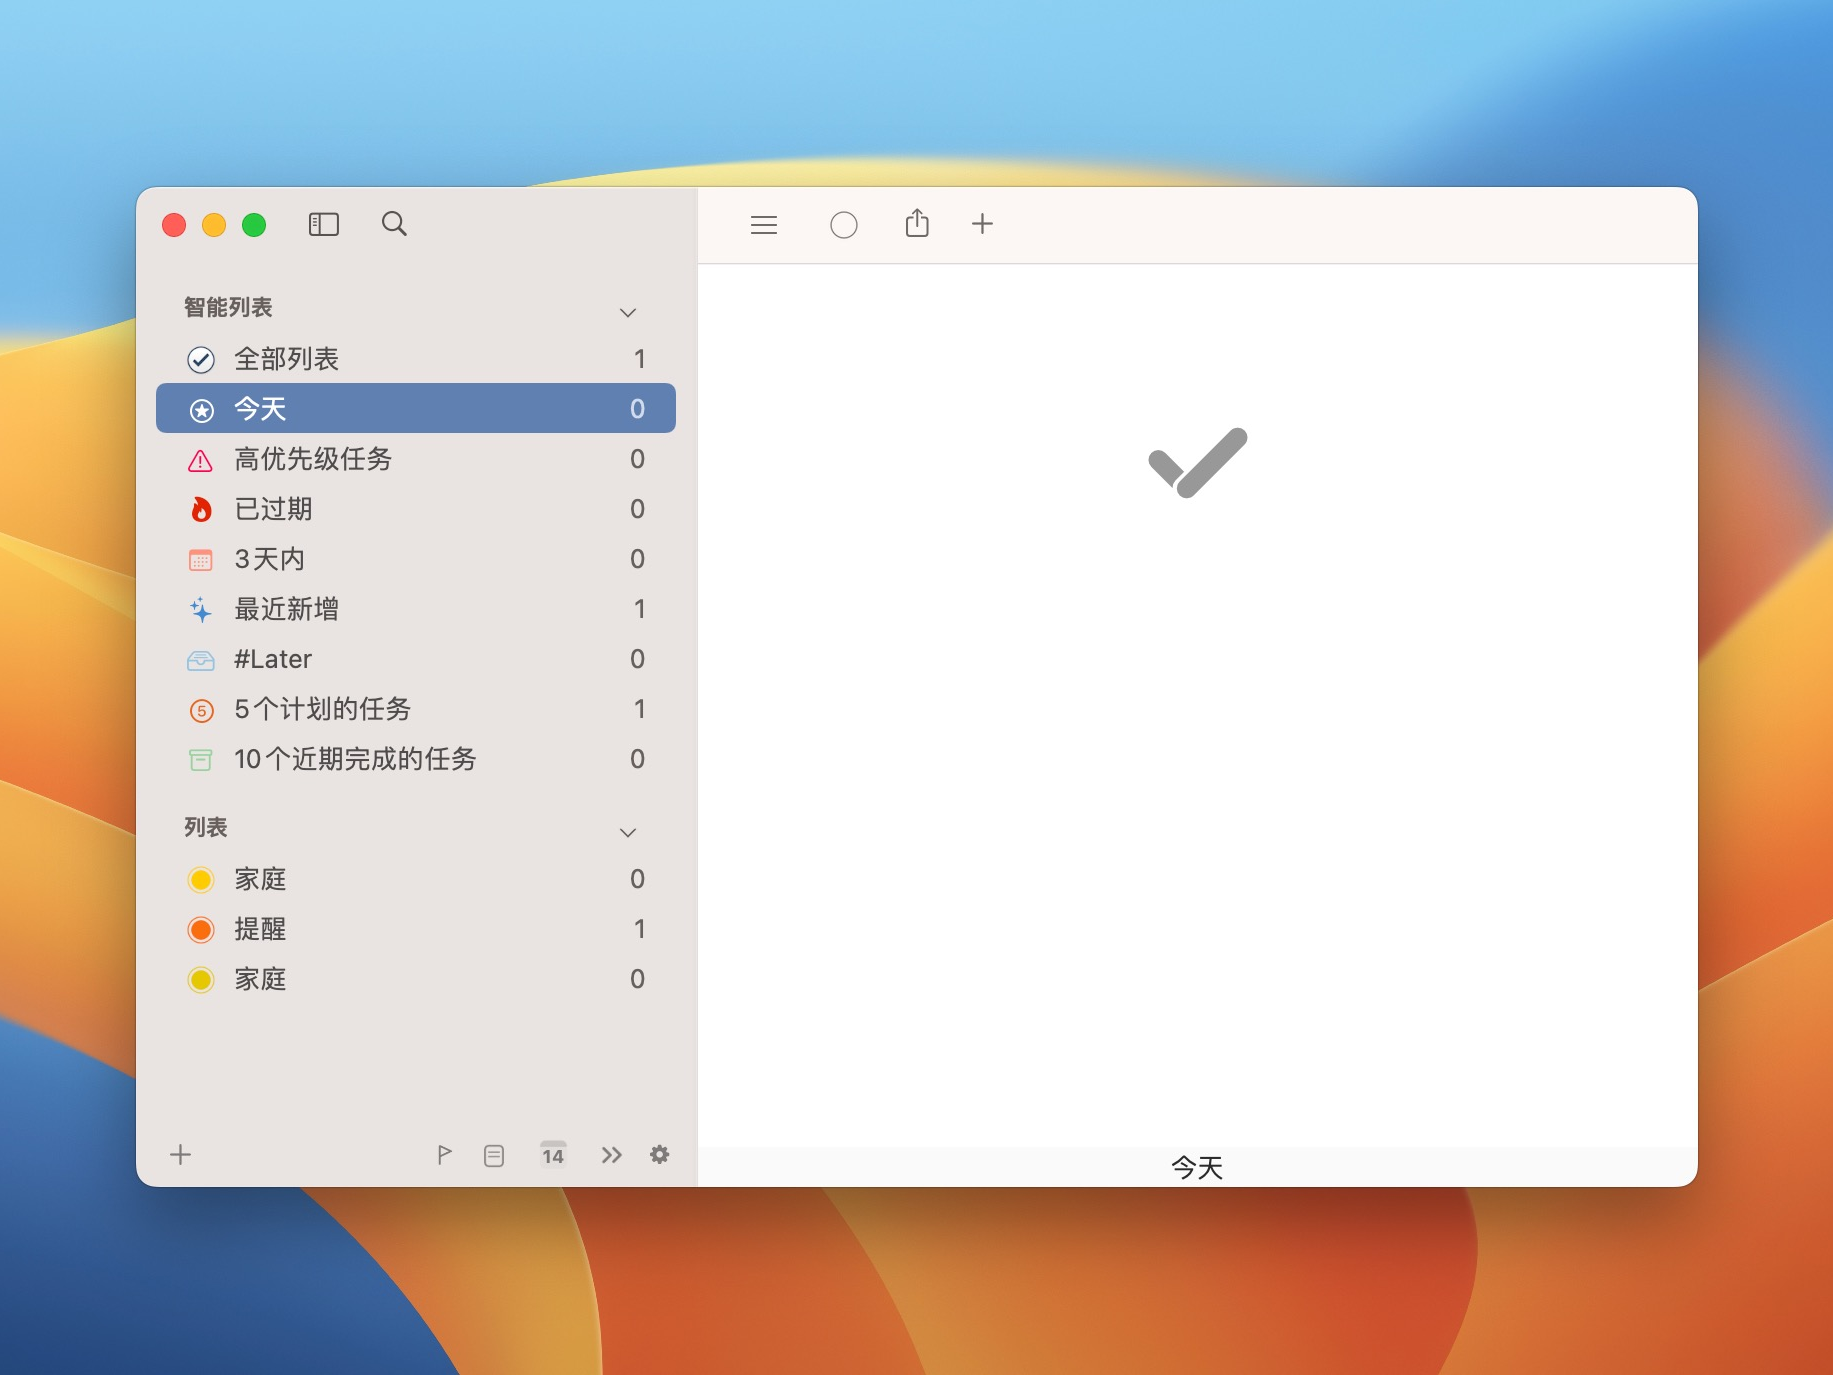Open 高优先级任务 smart list
This screenshot has height=1375, width=1833.
click(416, 459)
